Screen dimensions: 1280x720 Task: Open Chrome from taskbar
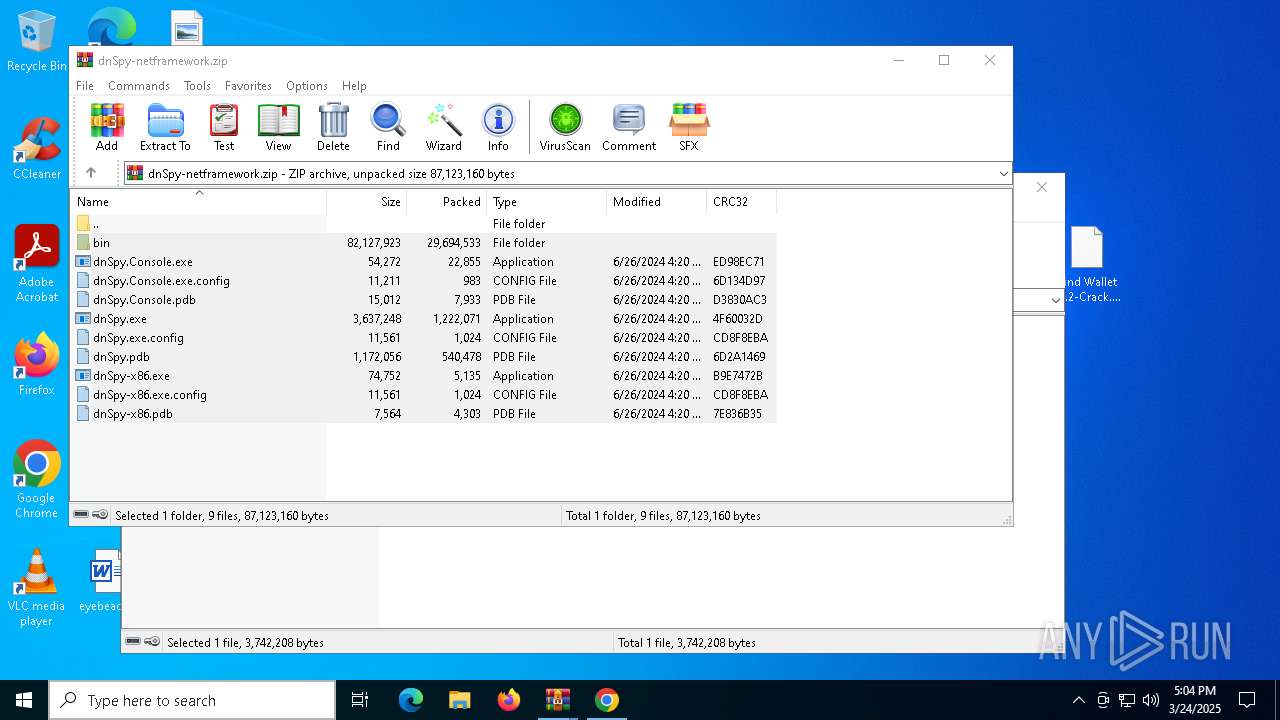pos(606,700)
